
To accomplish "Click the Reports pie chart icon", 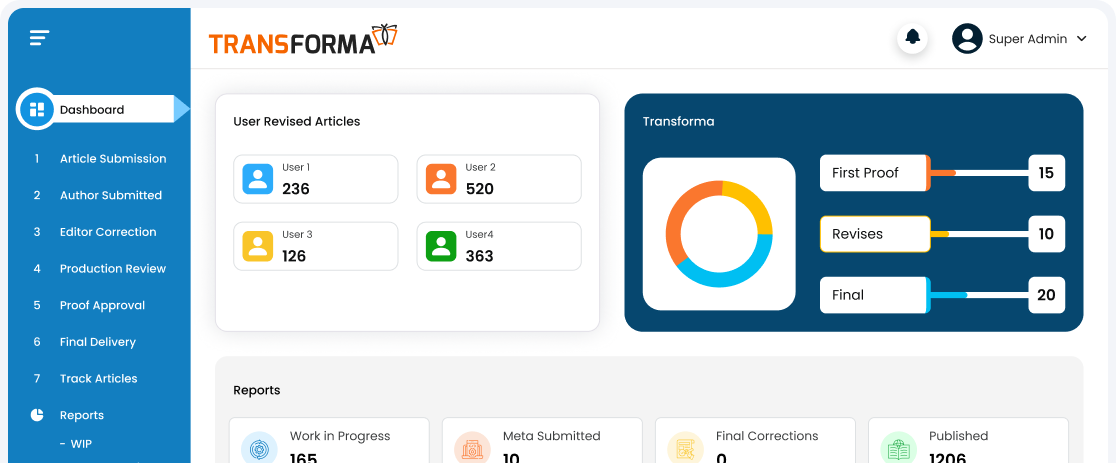I will point(37,415).
